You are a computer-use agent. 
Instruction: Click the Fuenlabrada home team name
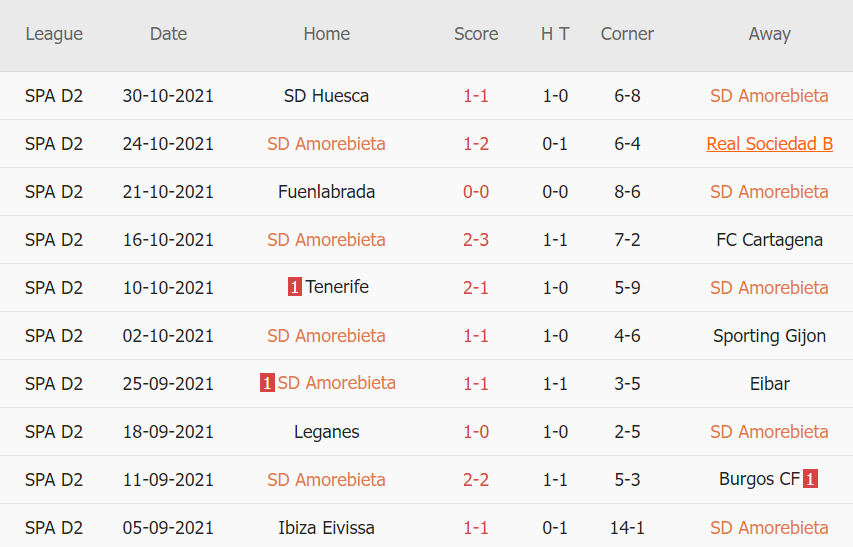[326, 192]
